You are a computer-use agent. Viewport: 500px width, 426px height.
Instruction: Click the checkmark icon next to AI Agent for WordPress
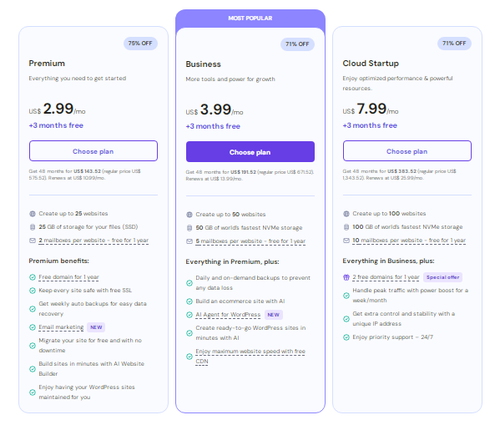(189, 315)
